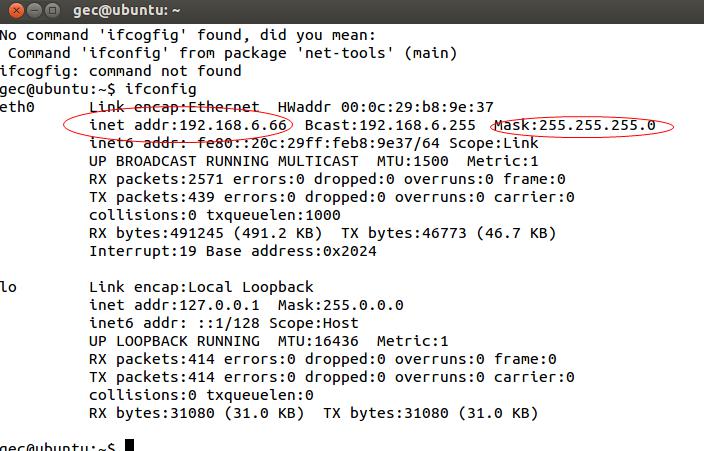Close the terminal window with red button

16,10
